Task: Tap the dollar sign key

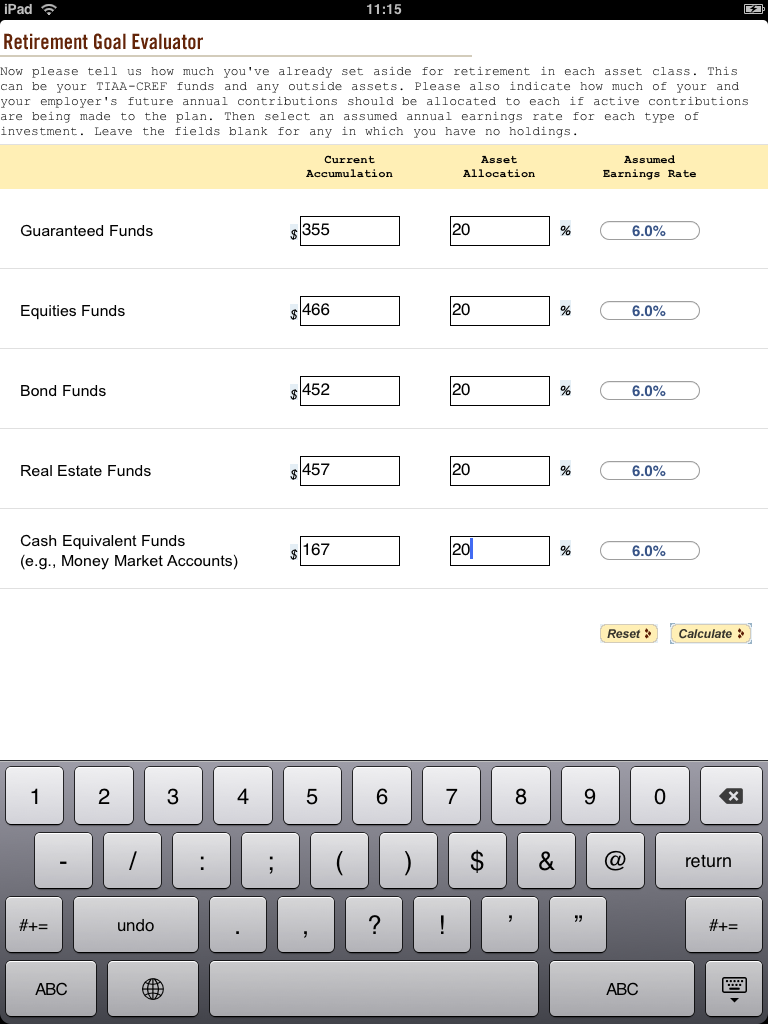Action: point(477,860)
